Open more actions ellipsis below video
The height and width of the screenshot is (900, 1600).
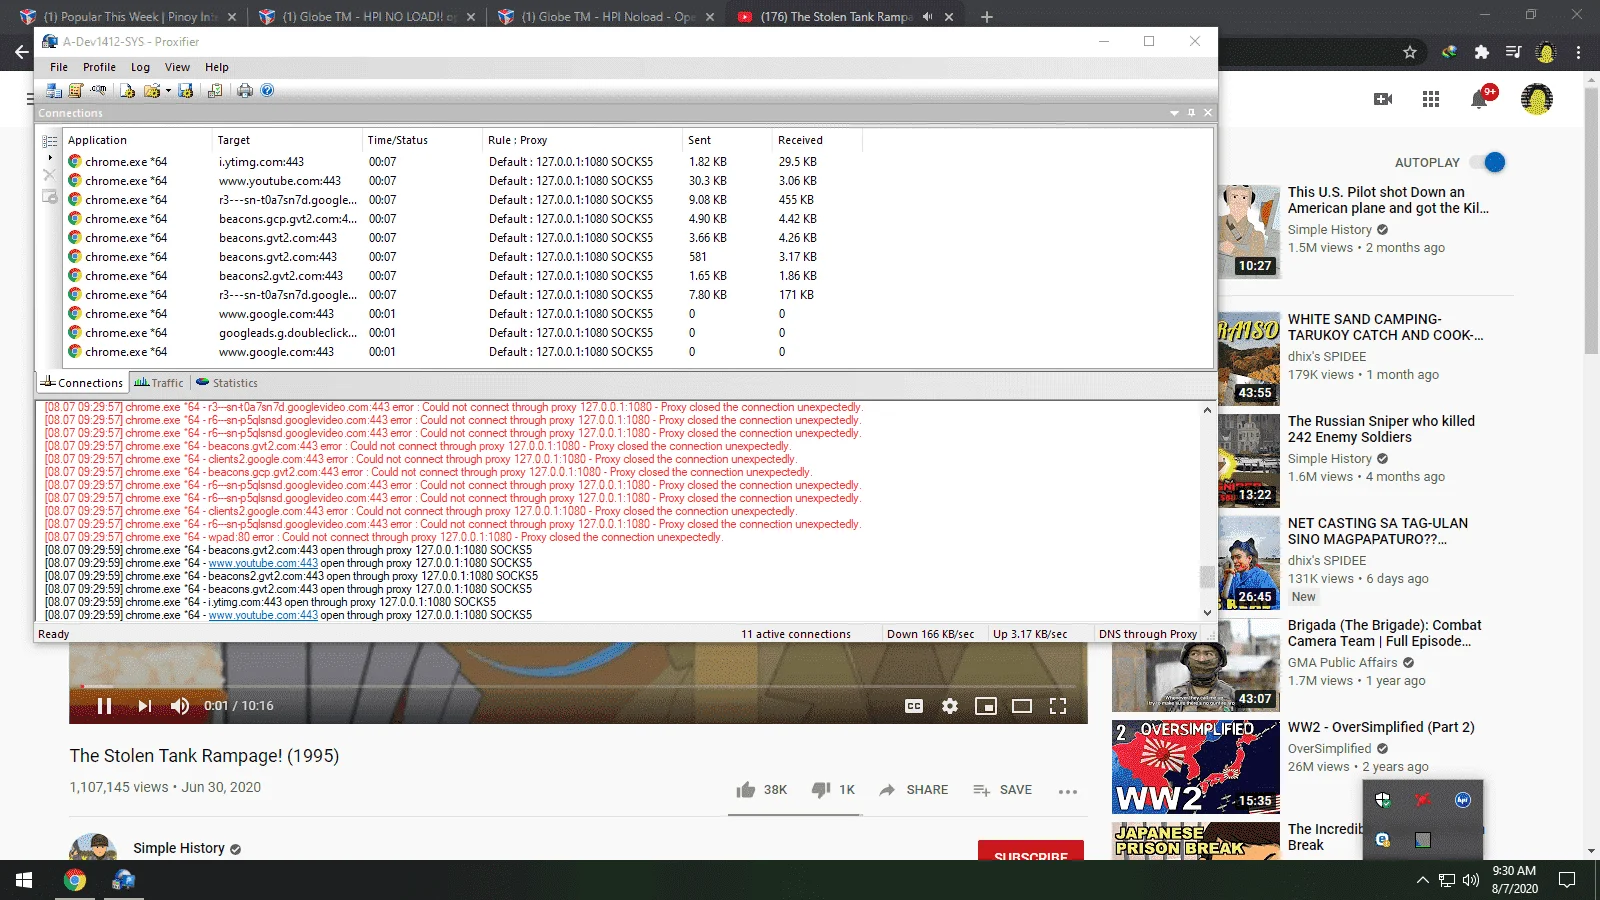(x=1068, y=791)
